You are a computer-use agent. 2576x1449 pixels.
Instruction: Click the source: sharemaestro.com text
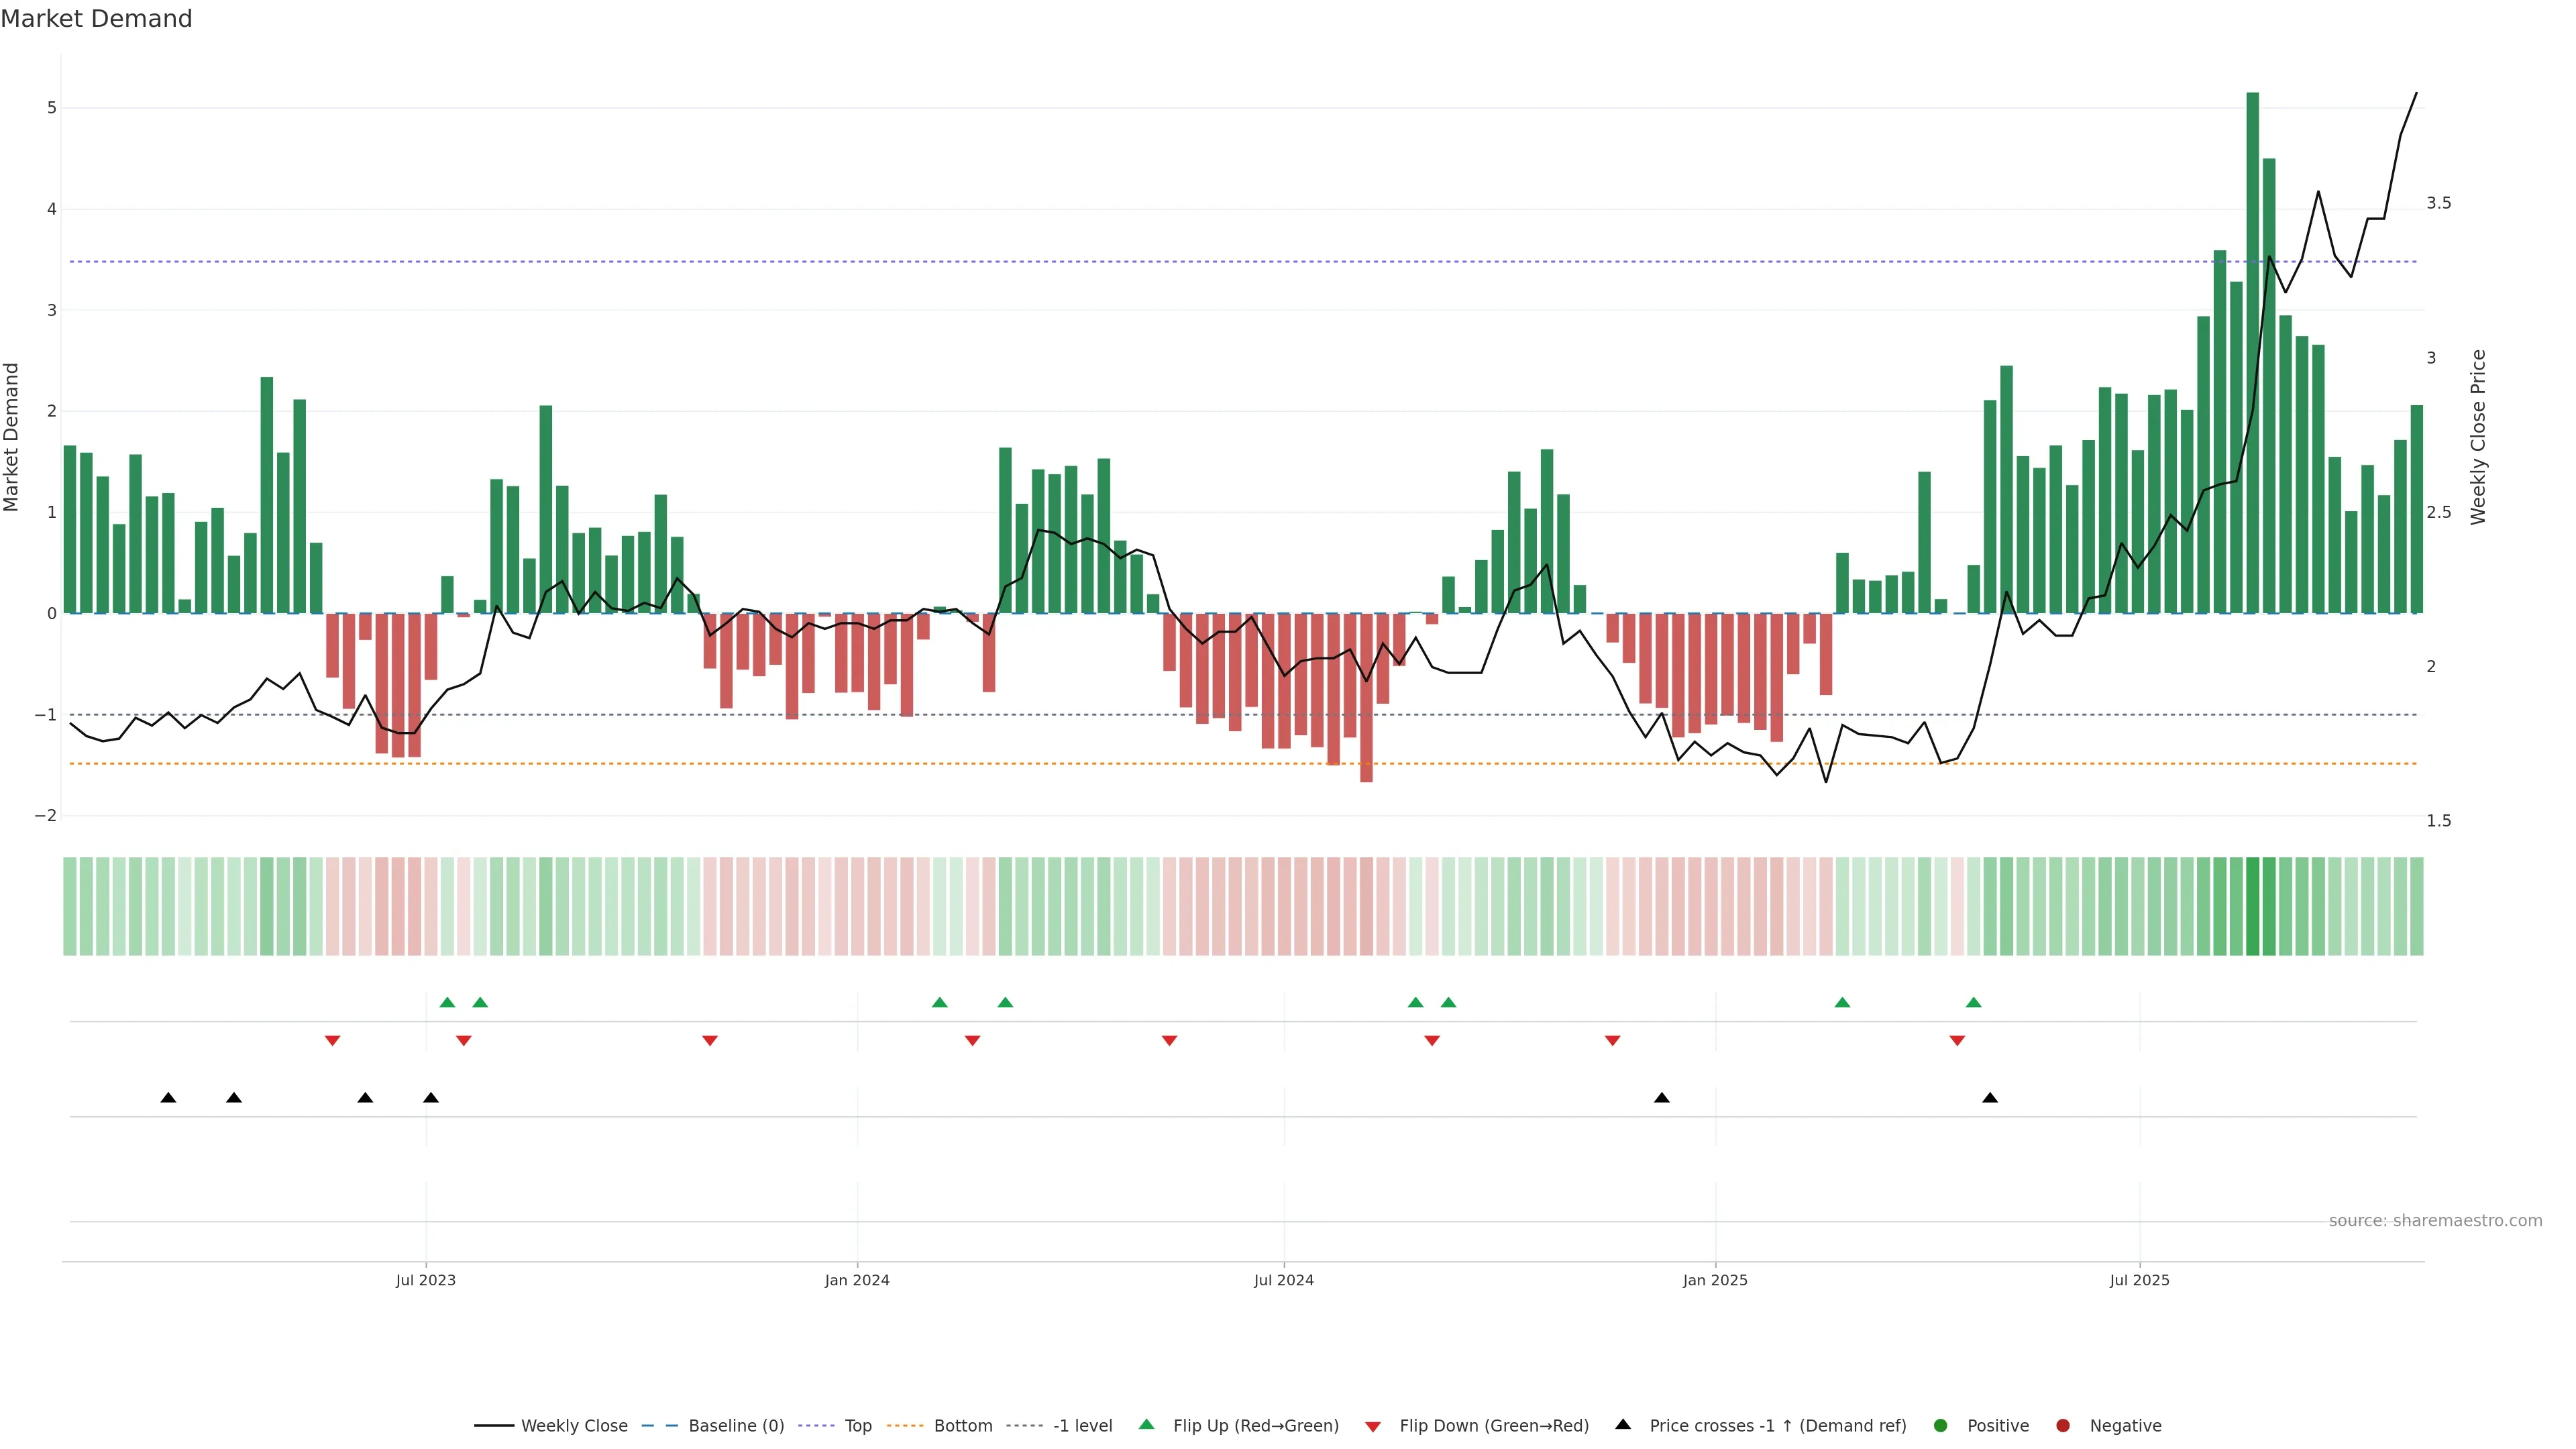2435,1221
